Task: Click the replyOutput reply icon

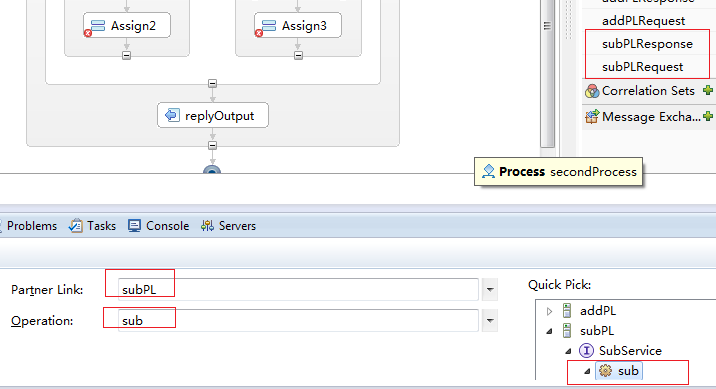Action: point(172,115)
